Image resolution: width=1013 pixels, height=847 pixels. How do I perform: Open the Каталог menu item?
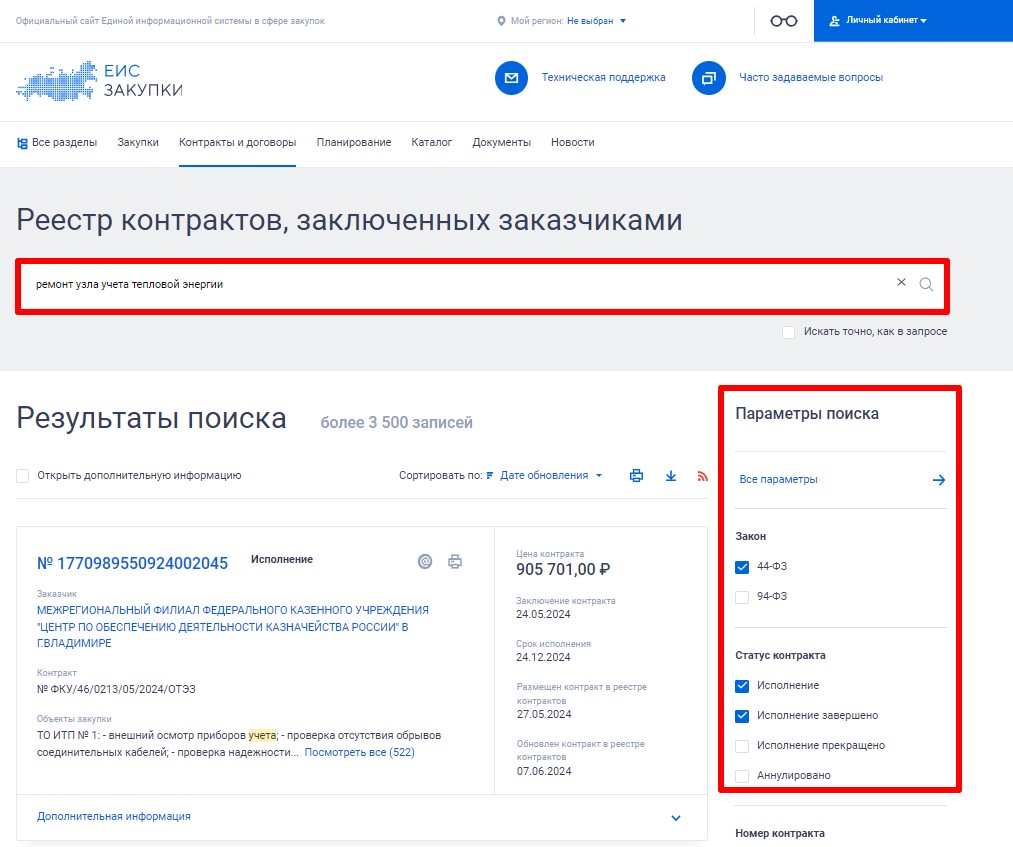tap(432, 142)
